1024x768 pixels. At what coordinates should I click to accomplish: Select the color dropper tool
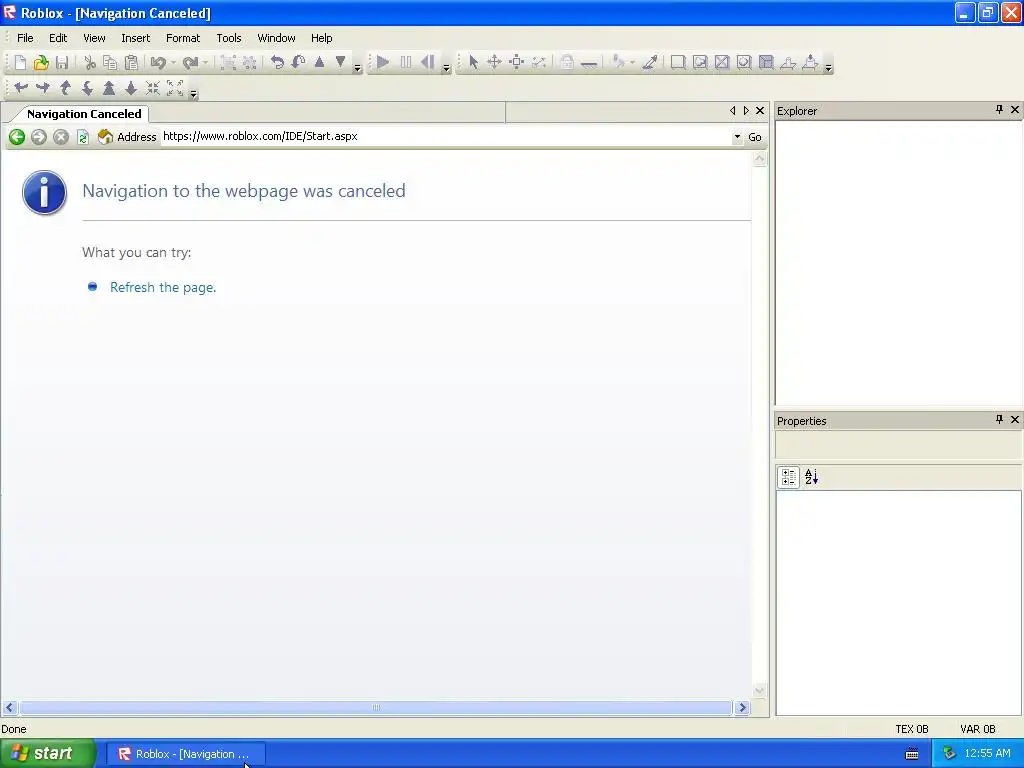coord(650,63)
